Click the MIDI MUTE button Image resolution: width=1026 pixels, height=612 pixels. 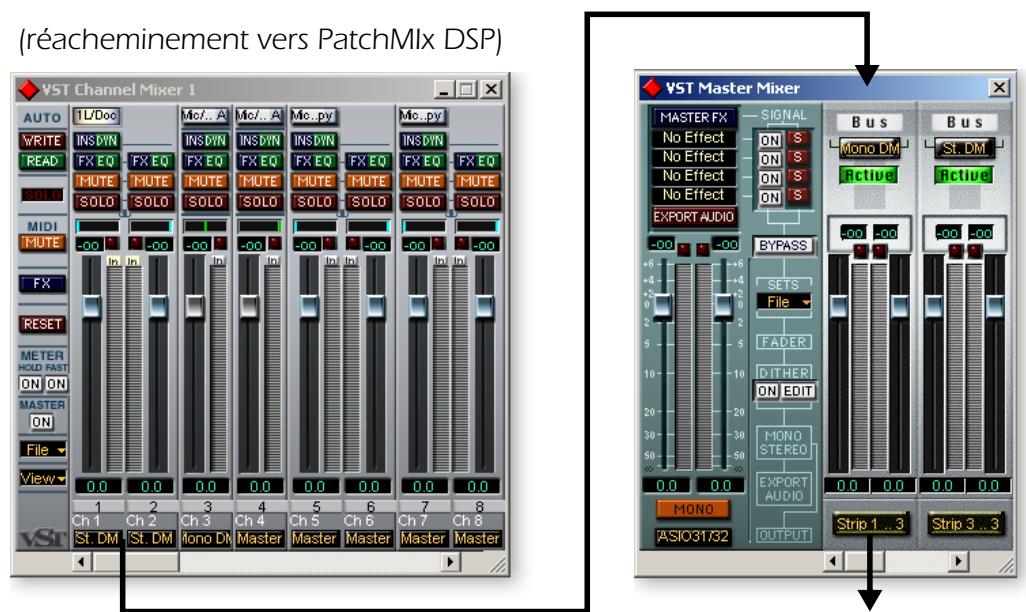pos(40,242)
